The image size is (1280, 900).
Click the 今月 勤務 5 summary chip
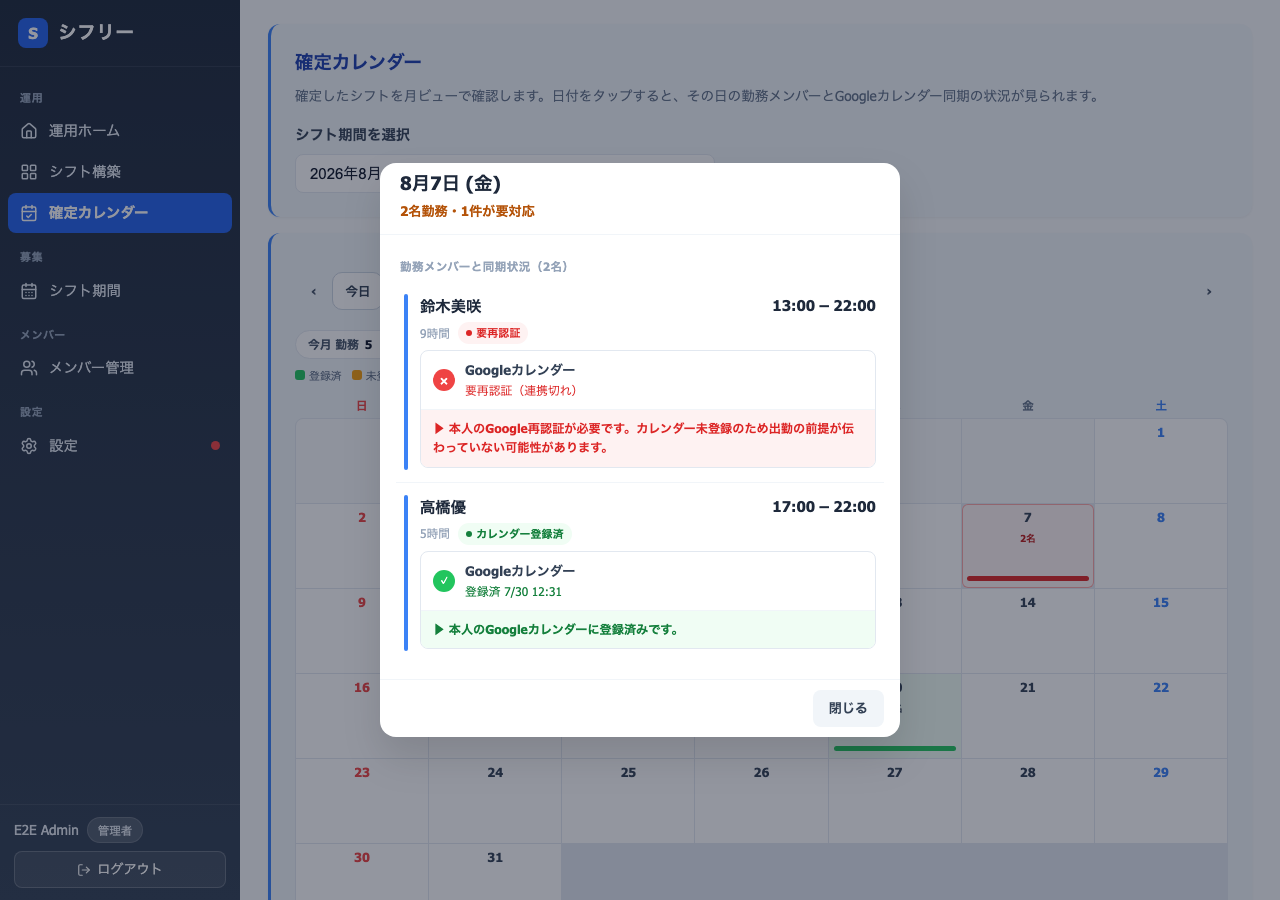click(x=339, y=345)
